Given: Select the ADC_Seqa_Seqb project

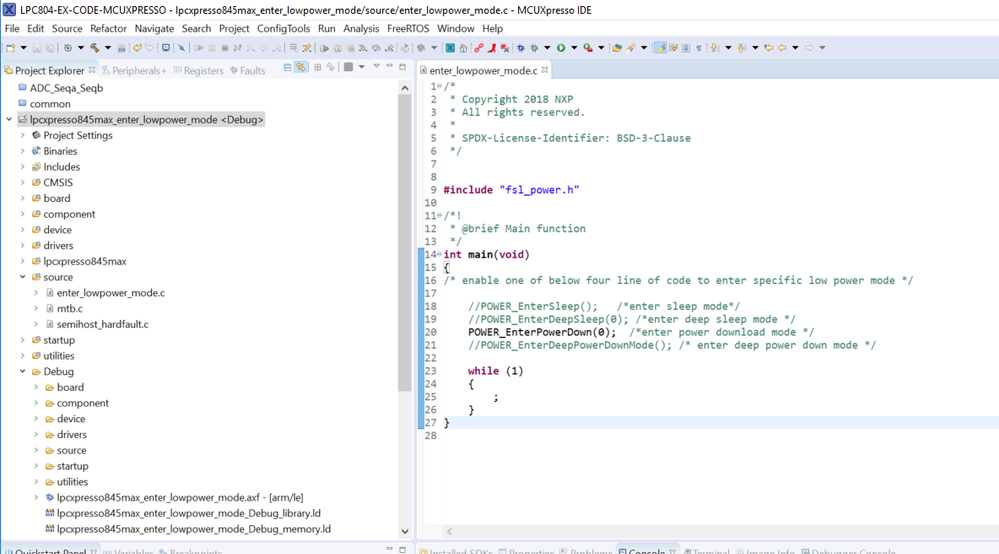Looking at the screenshot, I should tap(66, 88).
